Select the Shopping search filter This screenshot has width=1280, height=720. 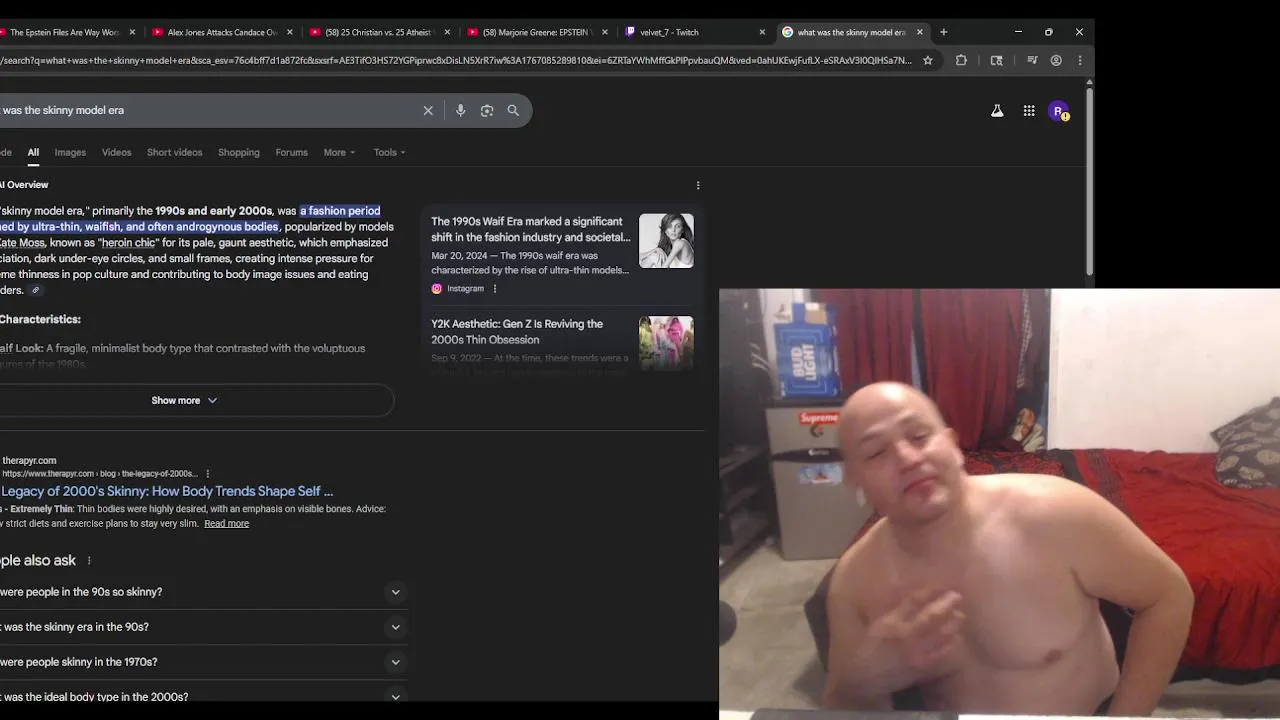click(x=239, y=153)
